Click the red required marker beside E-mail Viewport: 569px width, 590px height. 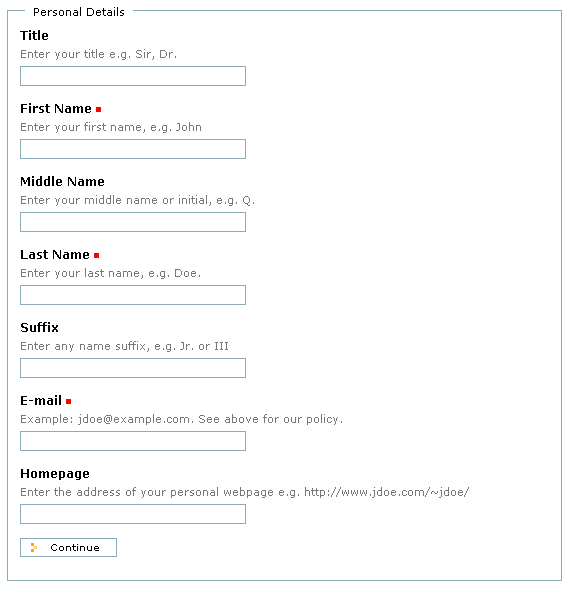coord(68,401)
